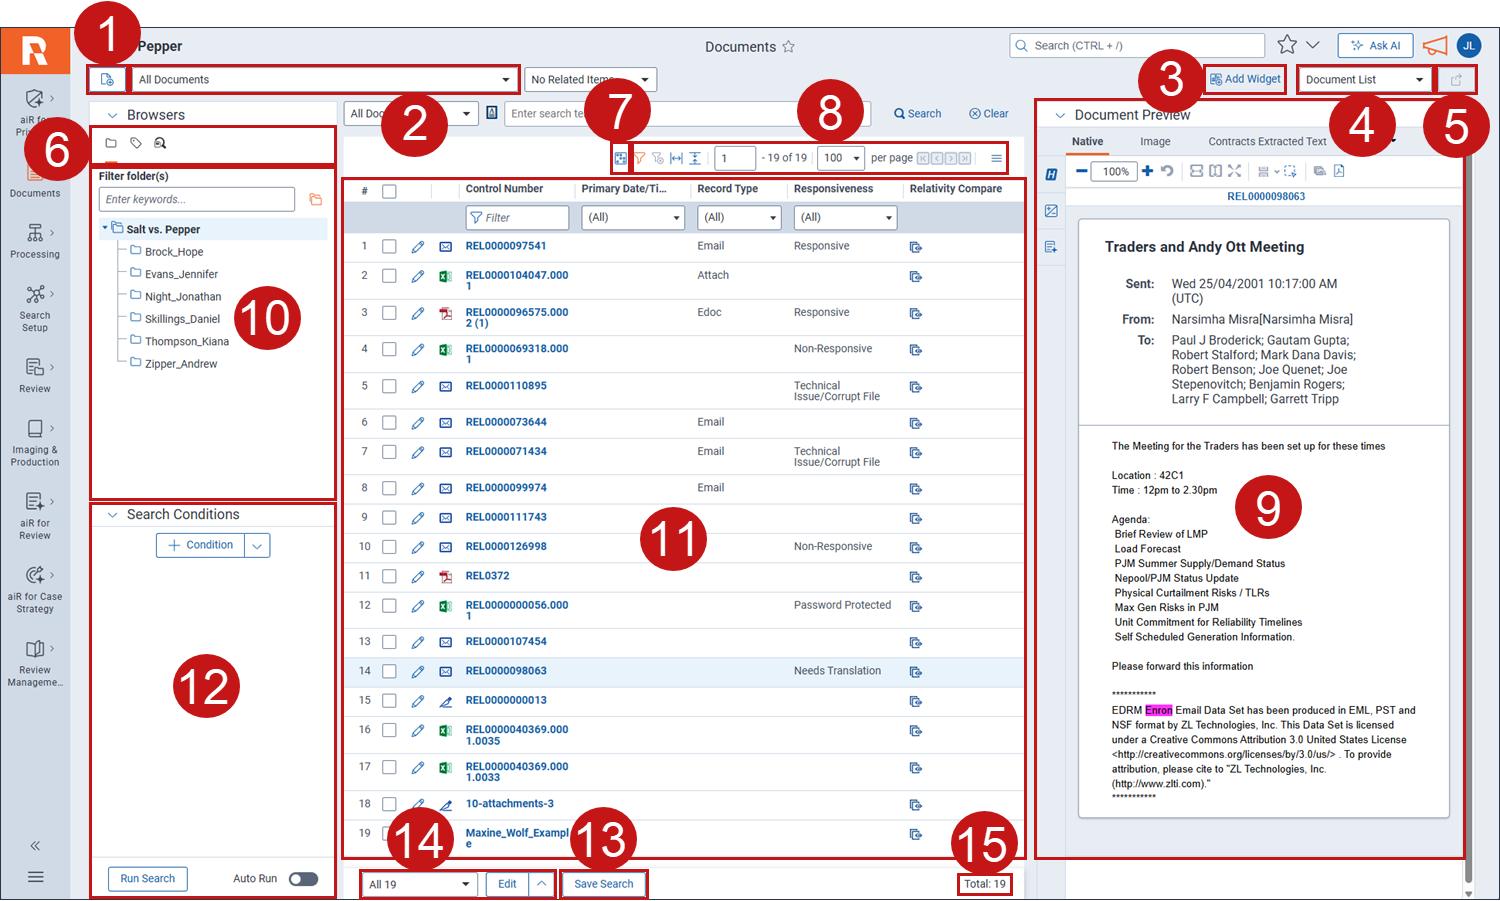This screenshot has width=1500, height=901.
Task: Click the favorites star icon near Ask AI
Action: tap(1287, 45)
